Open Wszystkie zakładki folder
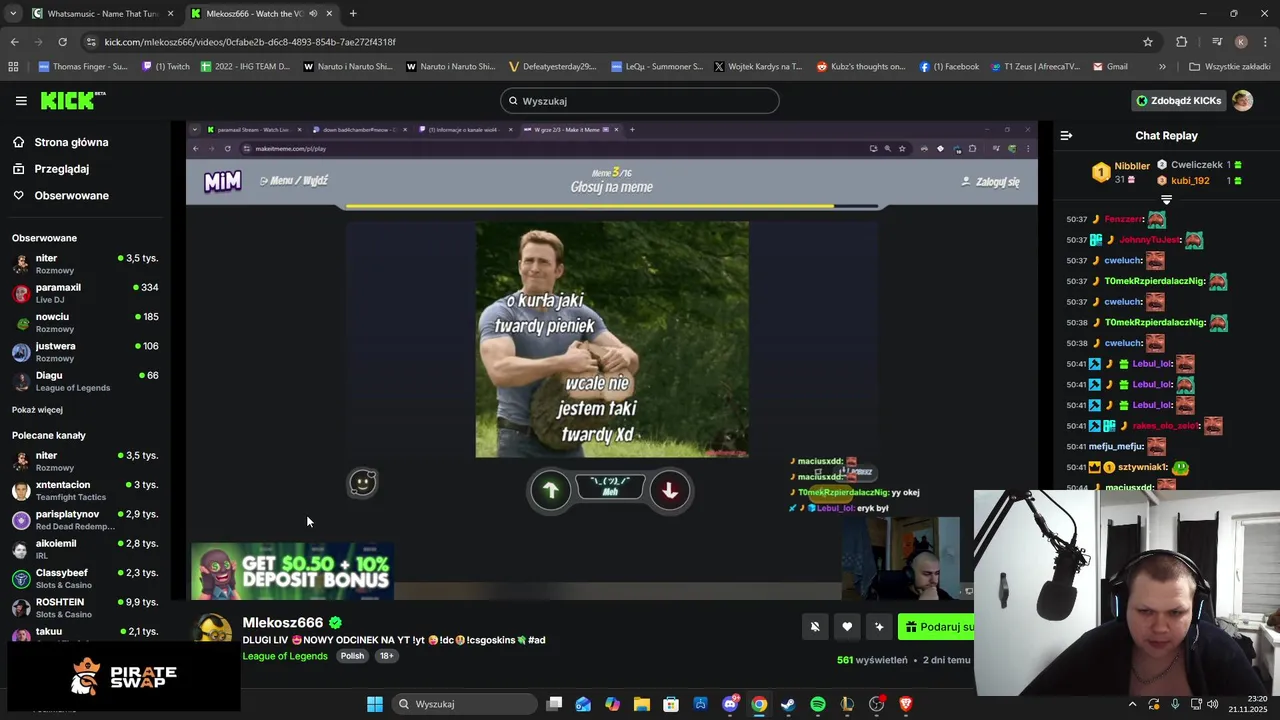This screenshot has height=720, width=1280. tap(1230, 67)
